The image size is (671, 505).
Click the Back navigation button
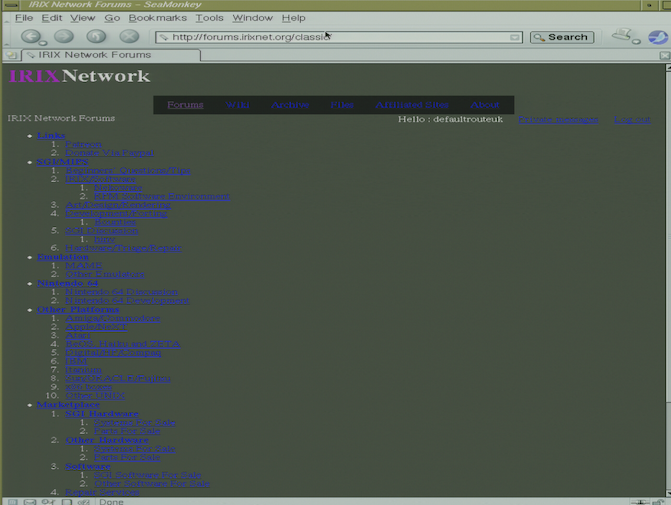(31, 36)
